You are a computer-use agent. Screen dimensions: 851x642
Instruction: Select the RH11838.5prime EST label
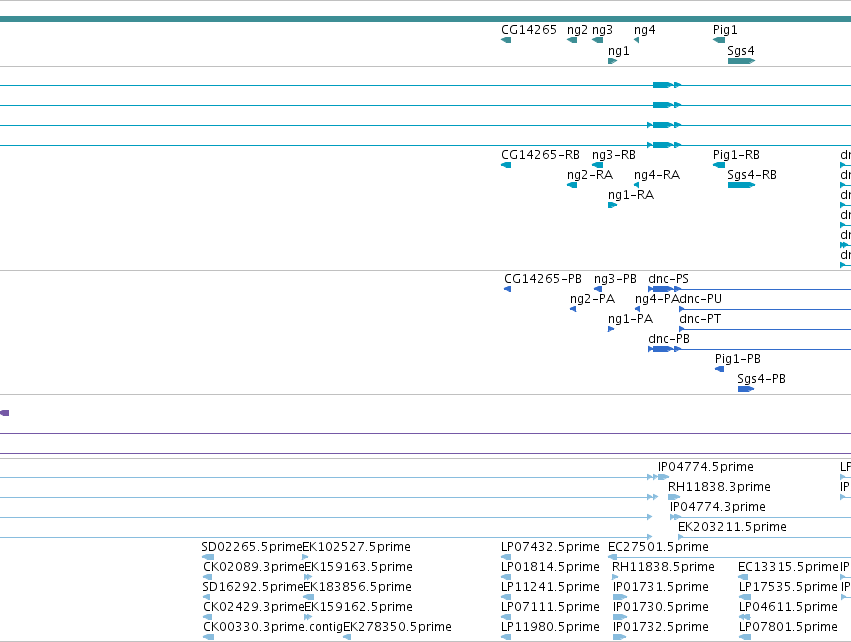click(663, 567)
